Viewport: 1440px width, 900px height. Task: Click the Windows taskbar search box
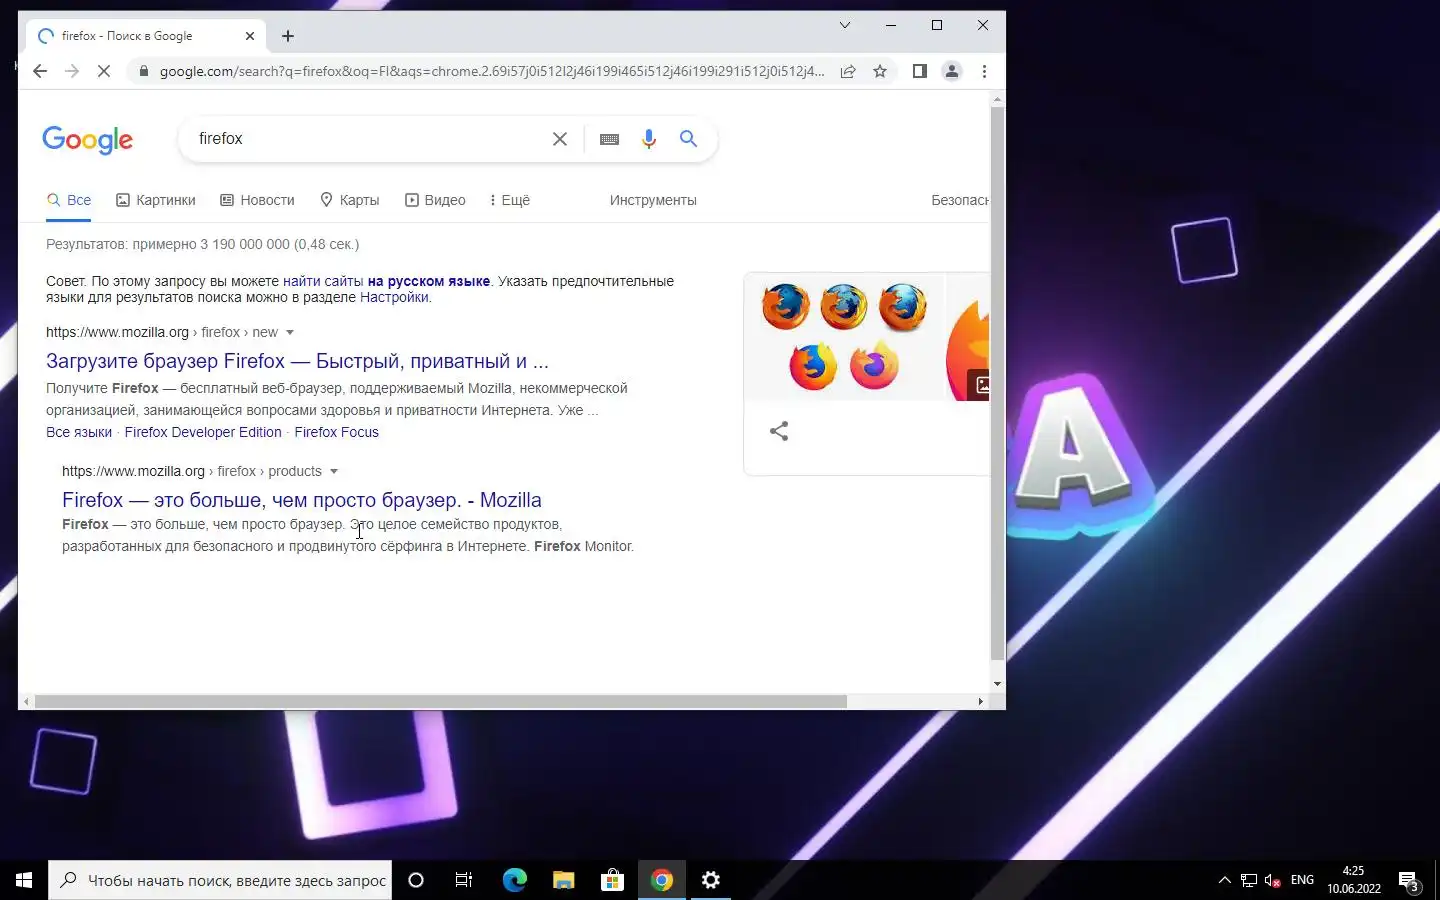(x=220, y=880)
